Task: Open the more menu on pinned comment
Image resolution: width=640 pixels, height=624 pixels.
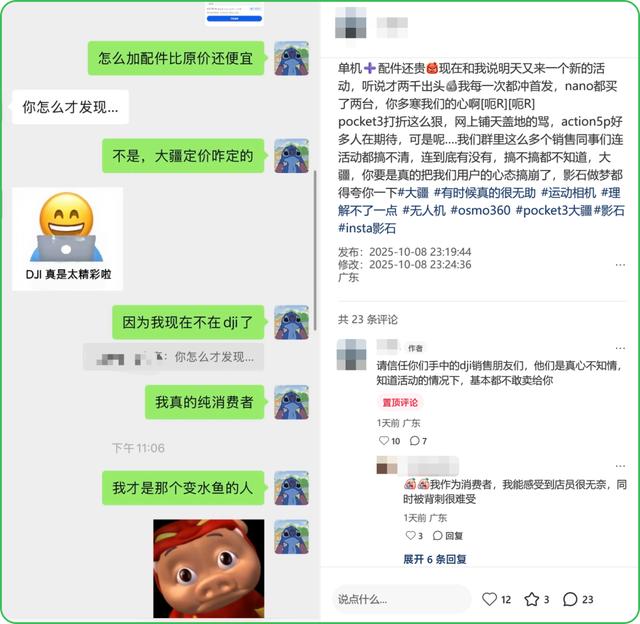Action: point(620,348)
